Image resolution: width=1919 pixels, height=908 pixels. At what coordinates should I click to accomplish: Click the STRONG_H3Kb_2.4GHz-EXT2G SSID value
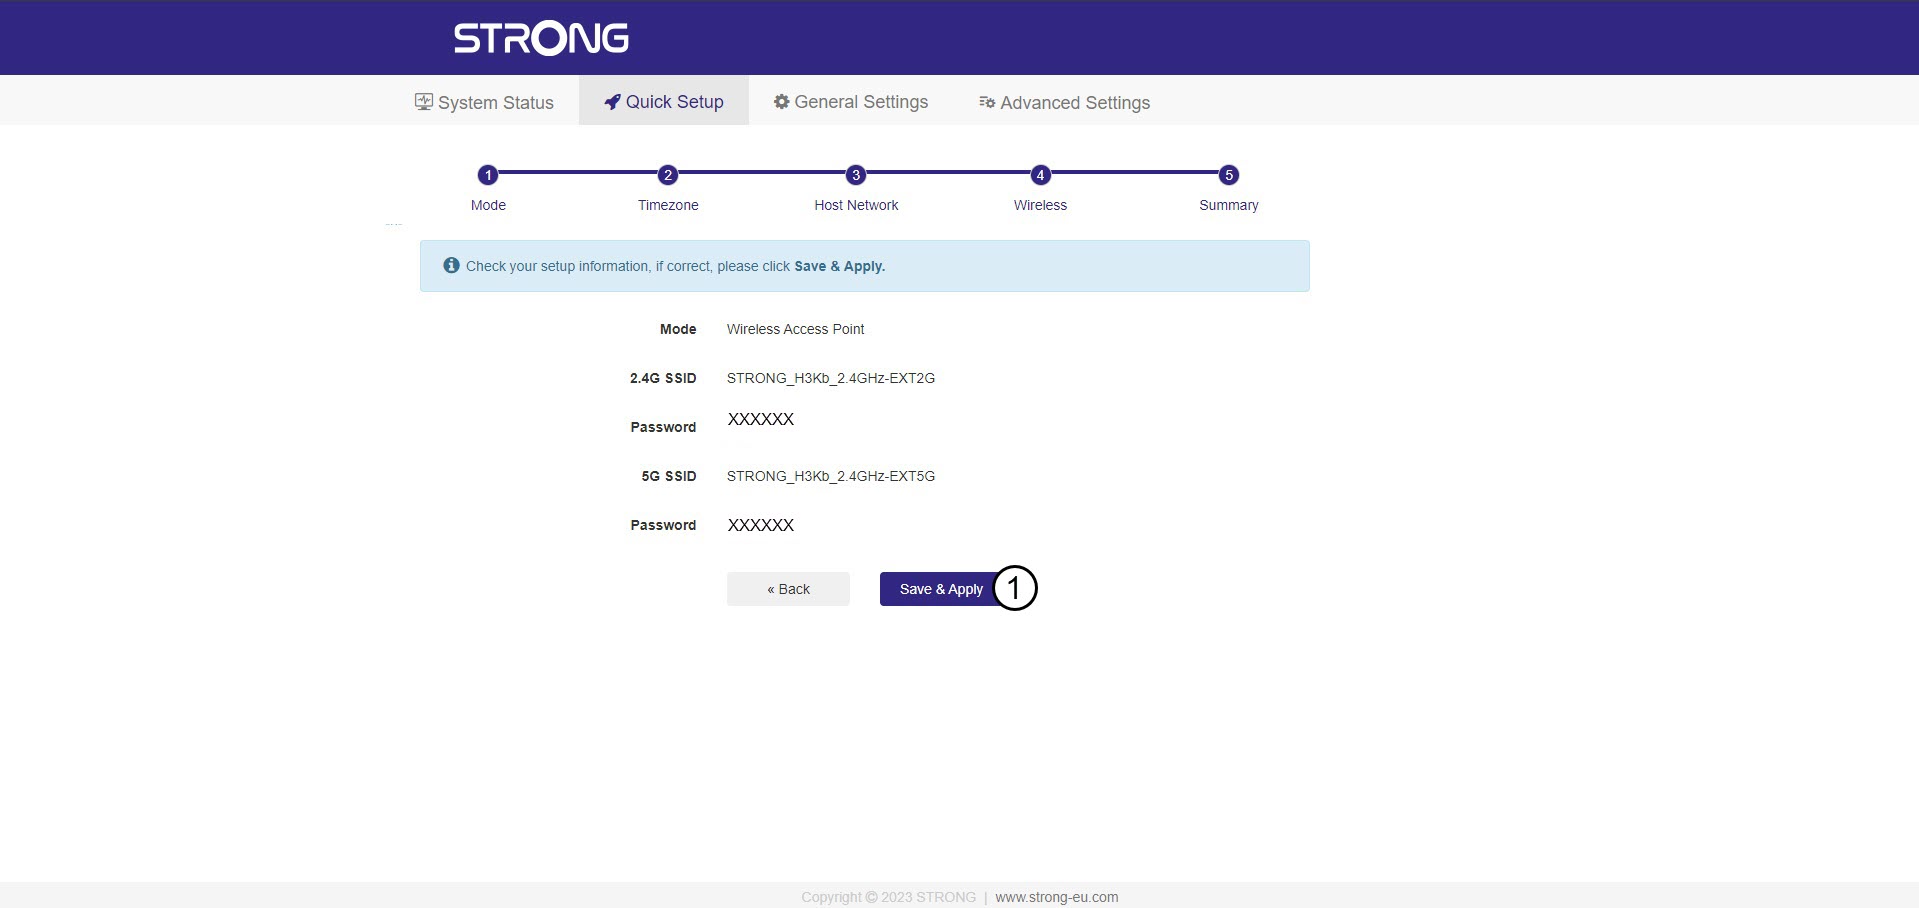830,378
